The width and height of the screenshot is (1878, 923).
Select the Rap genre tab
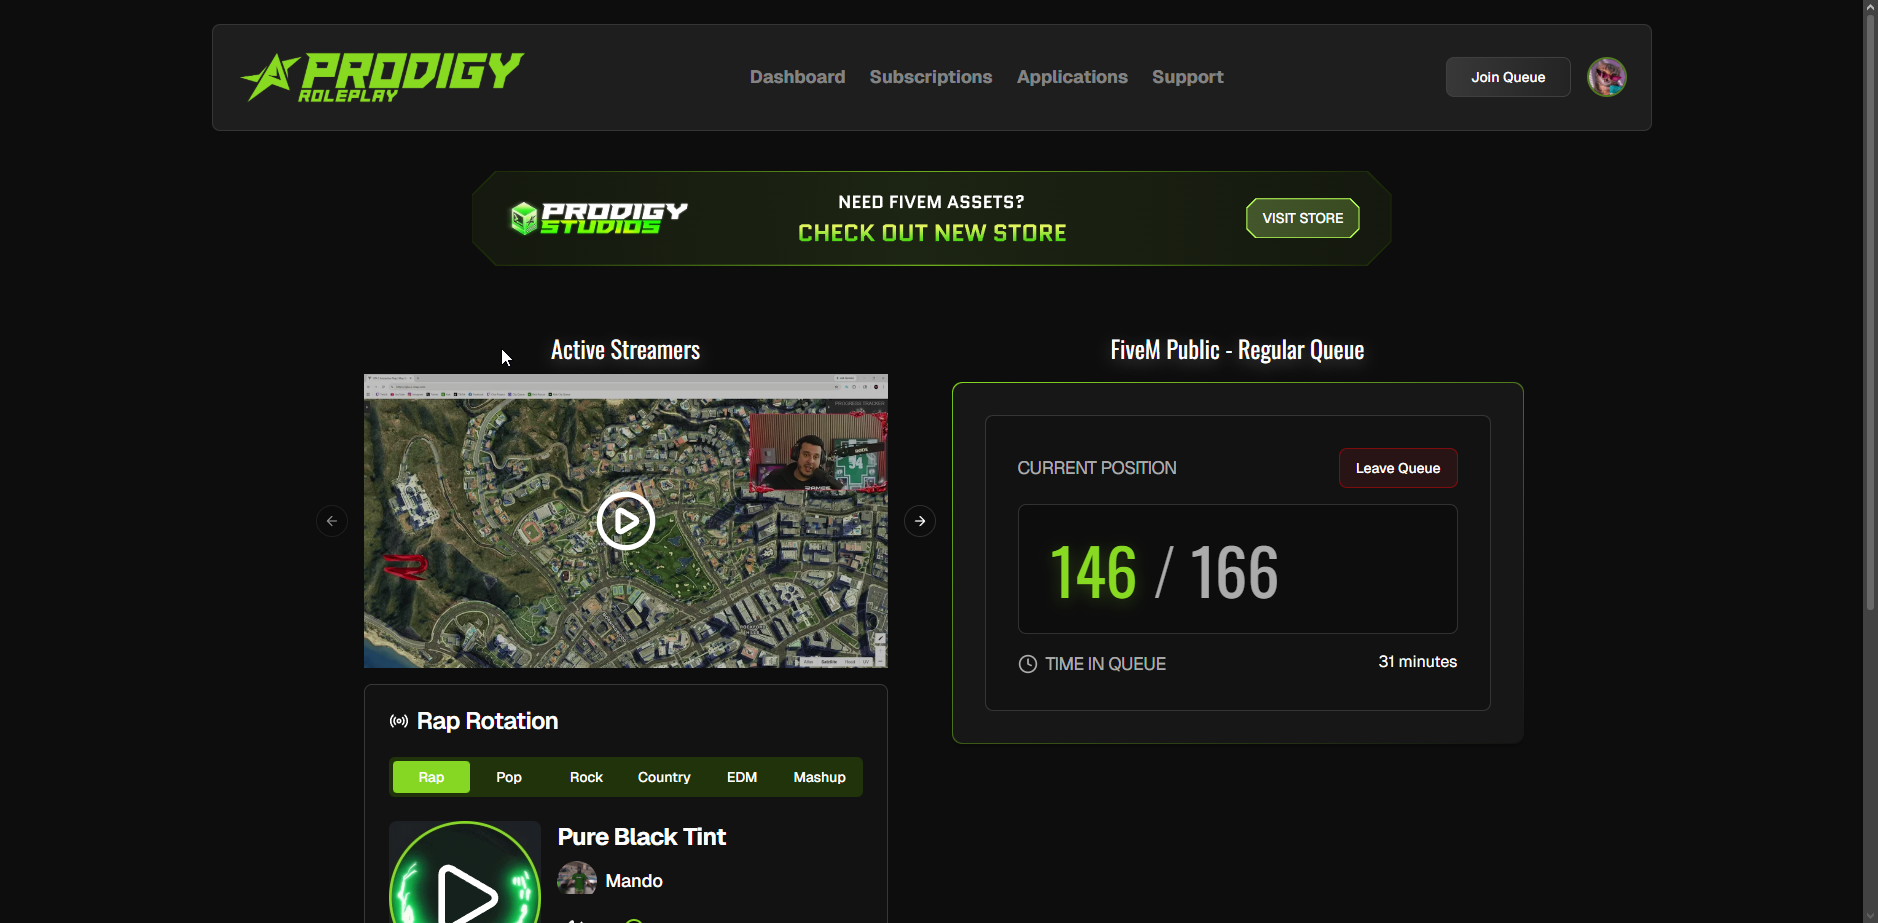[431, 777]
